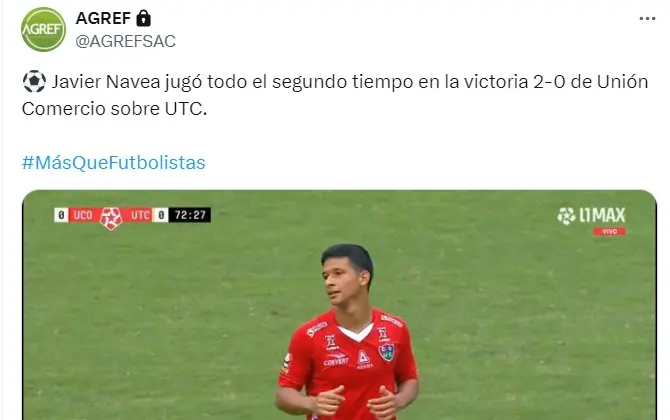Screen dimensions: 670x420
Task: Click the padlock icon next to AGREF
Action: 144,18
